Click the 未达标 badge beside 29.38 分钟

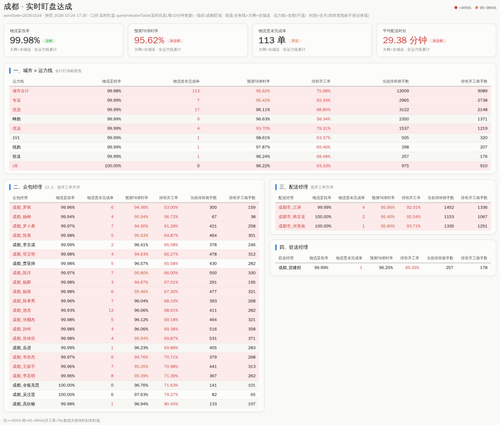438,41
